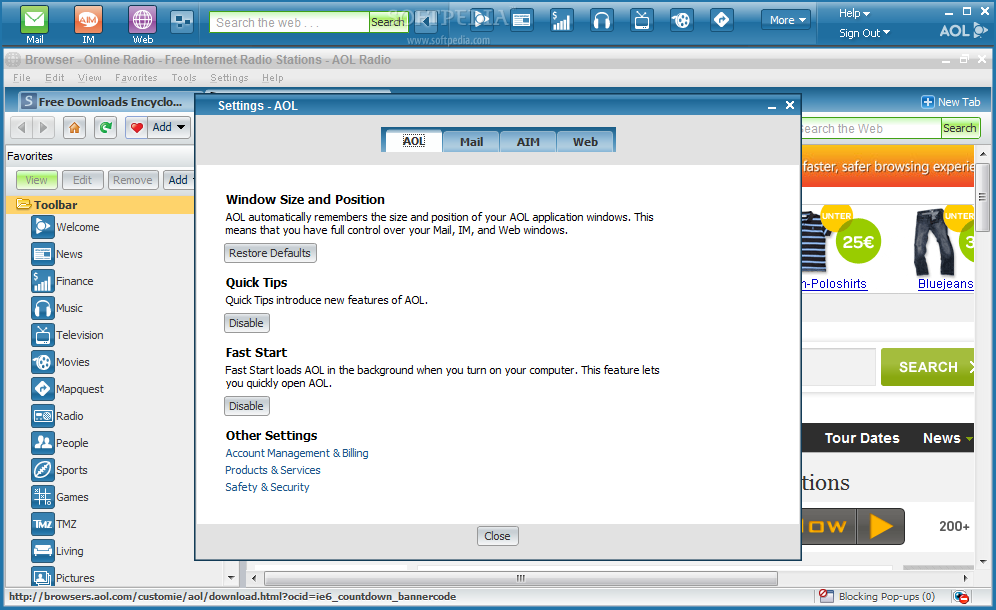Click the Home icon in browser toolbar

74,128
